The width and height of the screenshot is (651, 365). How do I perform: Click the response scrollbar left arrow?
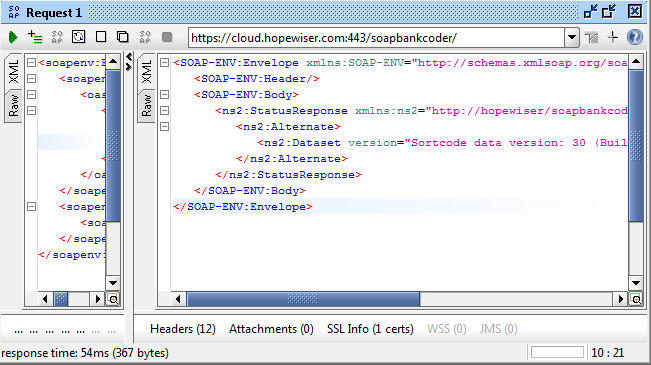(x=179, y=299)
